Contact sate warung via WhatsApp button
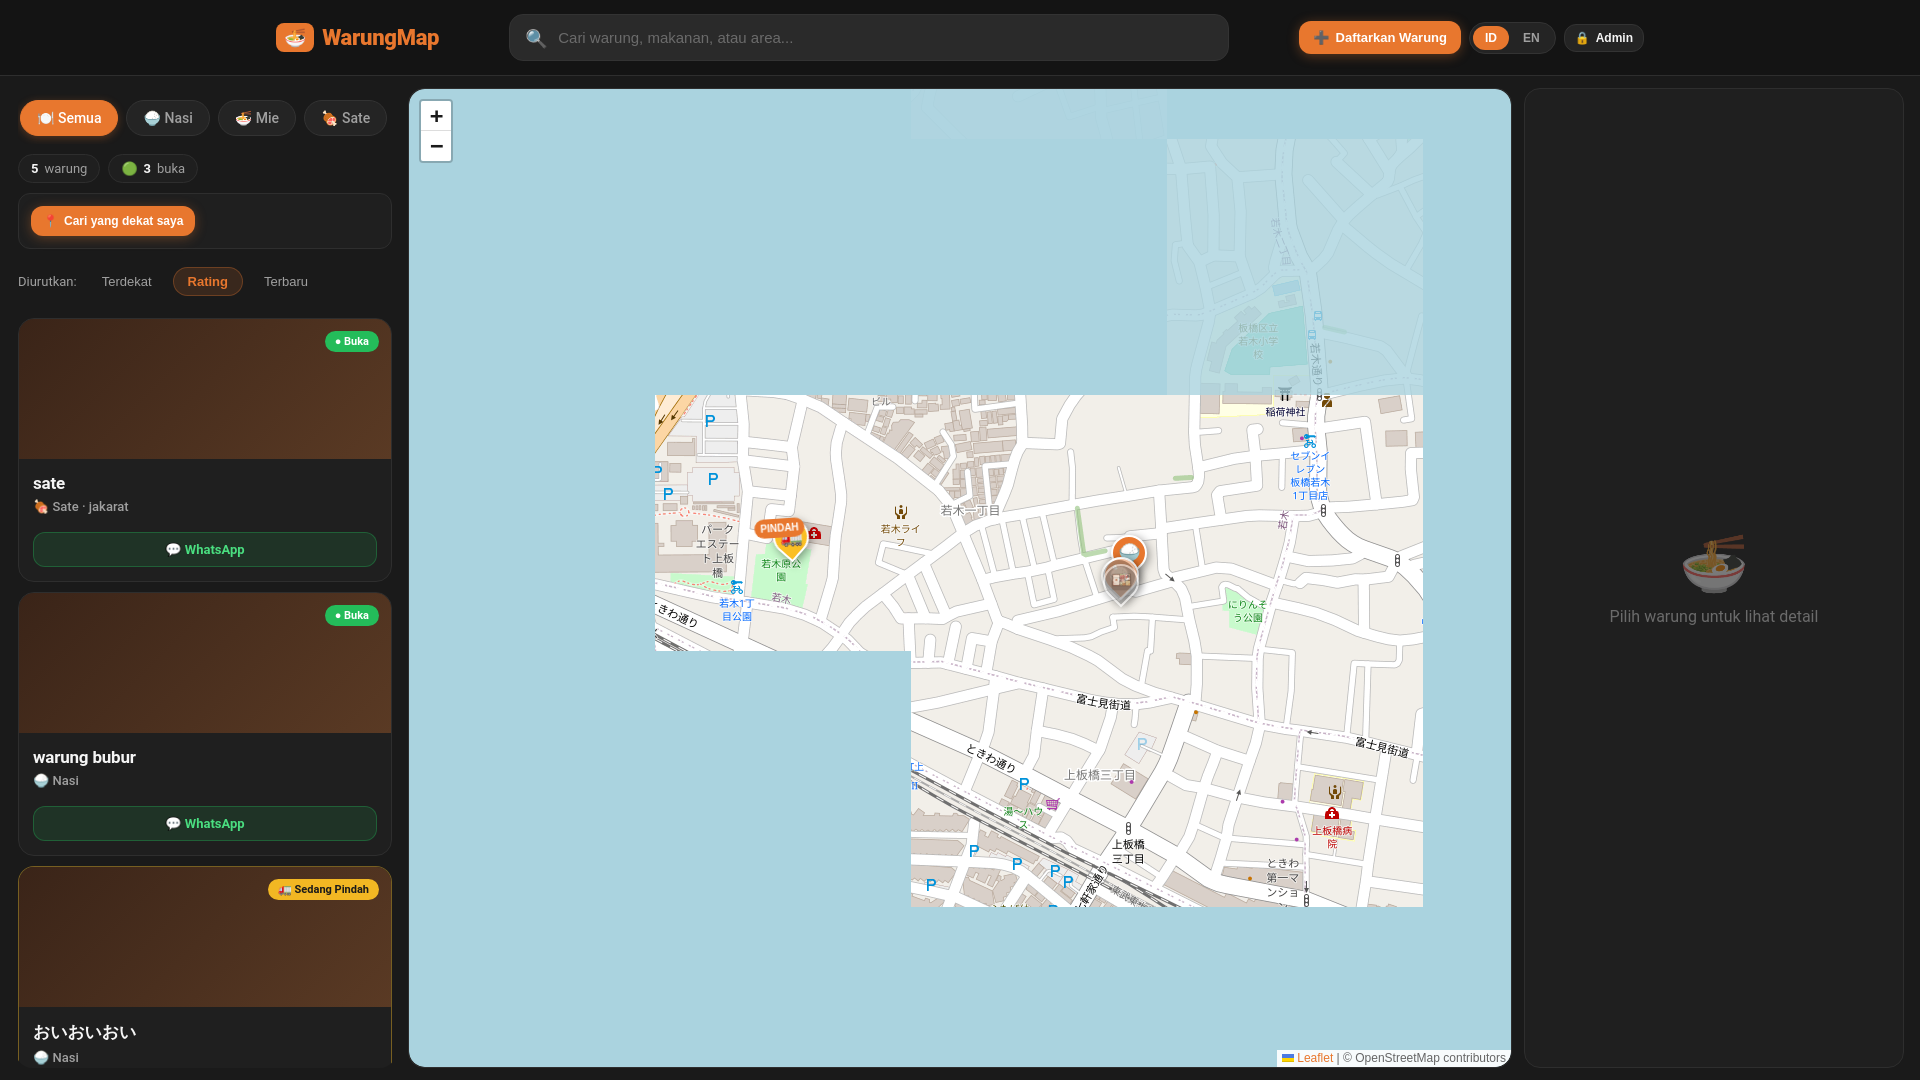Screen dimensions: 1920x1080 [x=205, y=550]
